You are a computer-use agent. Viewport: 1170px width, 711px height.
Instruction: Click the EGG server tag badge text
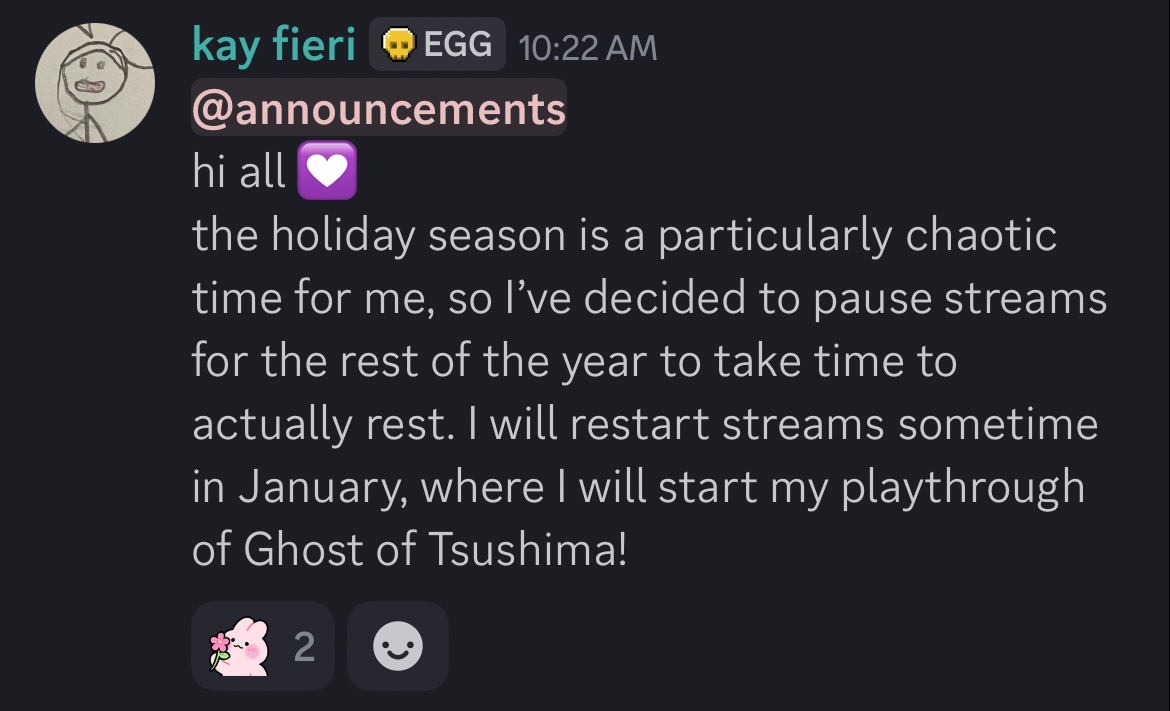point(458,45)
